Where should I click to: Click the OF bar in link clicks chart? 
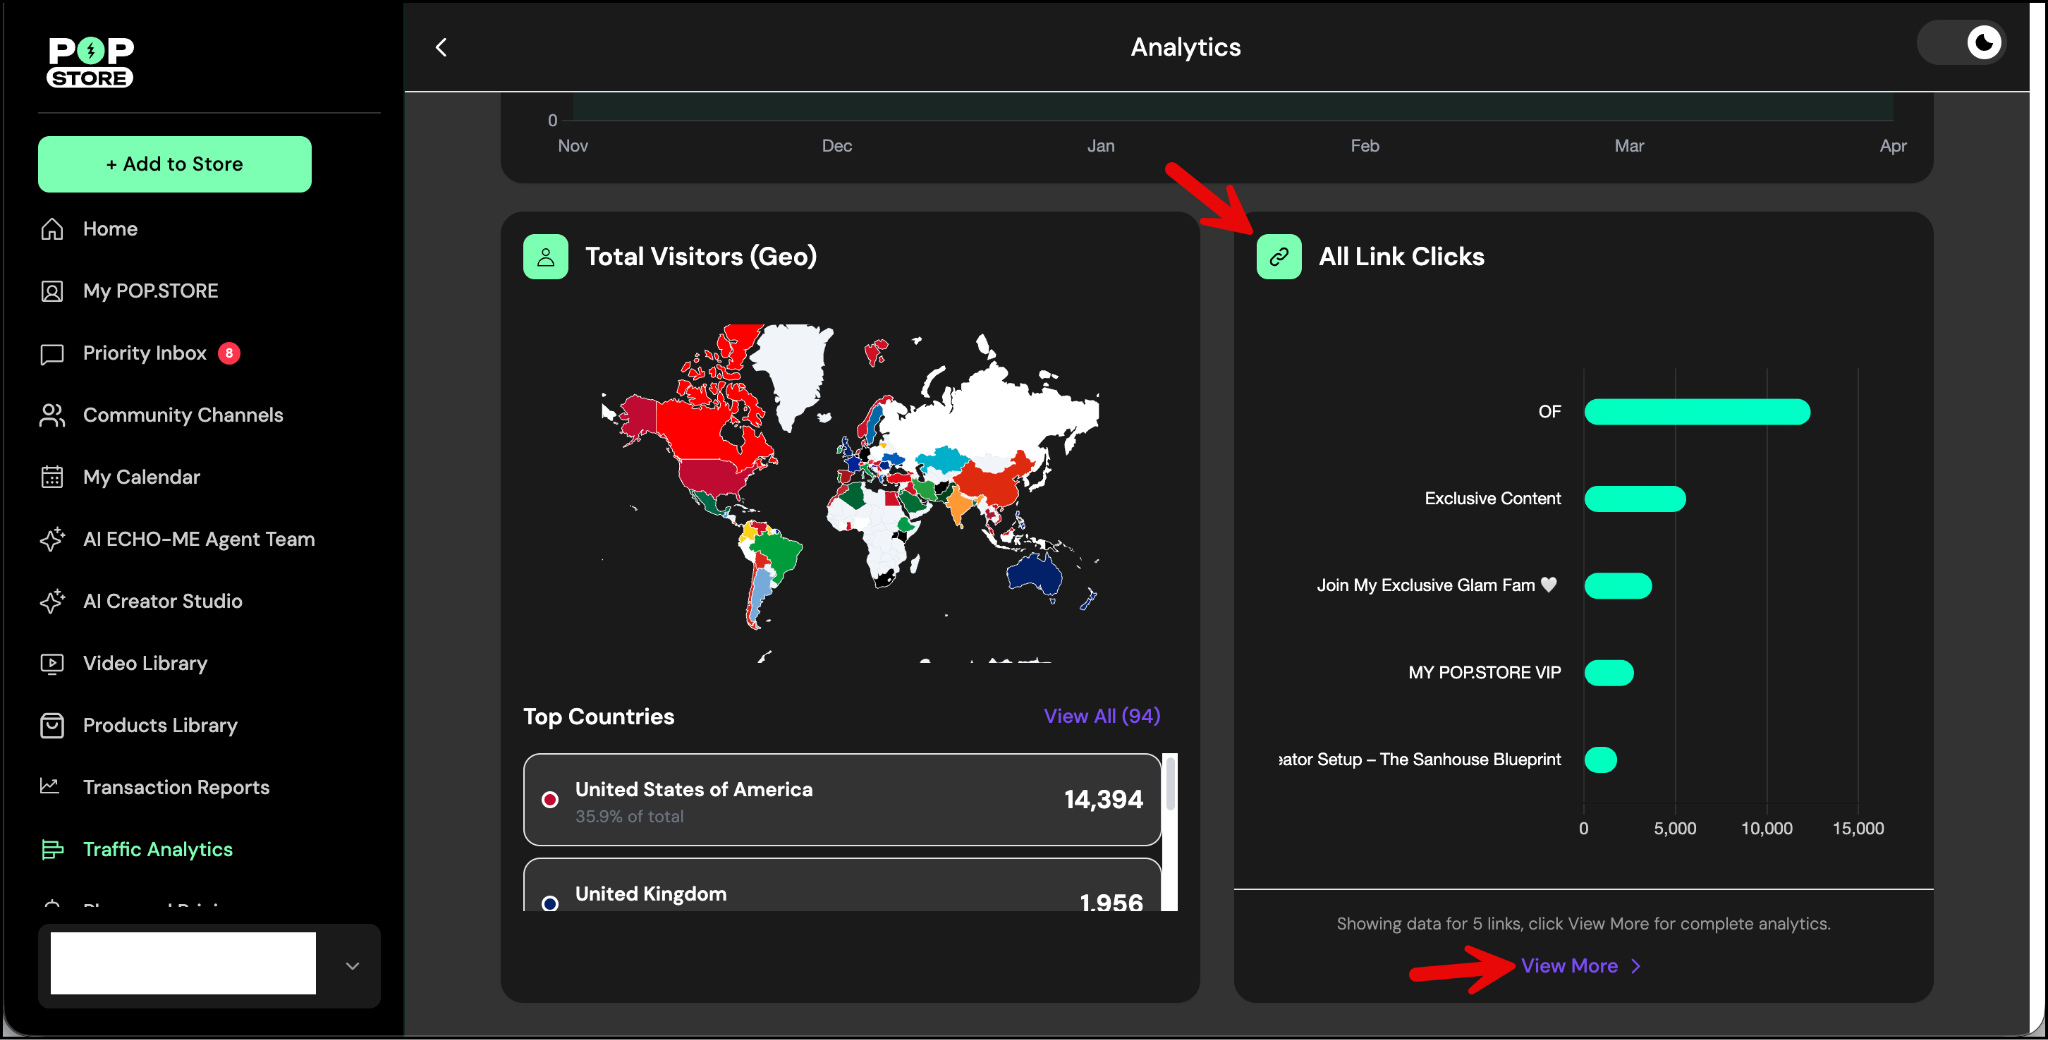pyautogui.click(x=1696, y=412)
